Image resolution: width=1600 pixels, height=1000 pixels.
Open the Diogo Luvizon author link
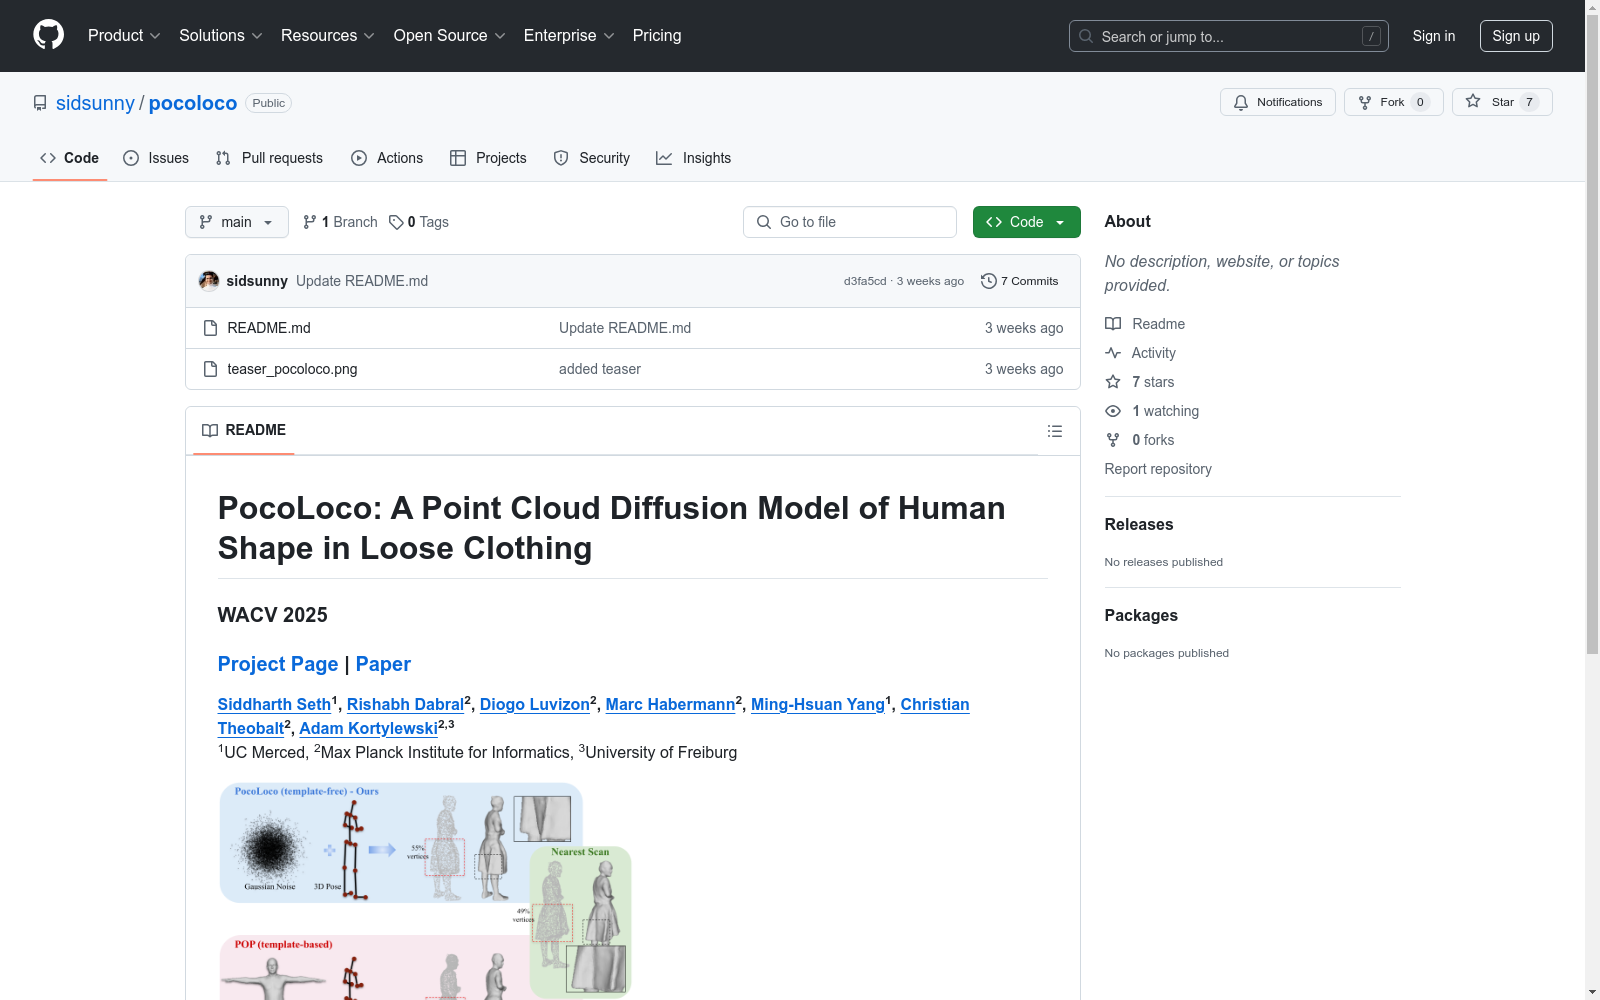pyautogui.click(x=535, y=704)
